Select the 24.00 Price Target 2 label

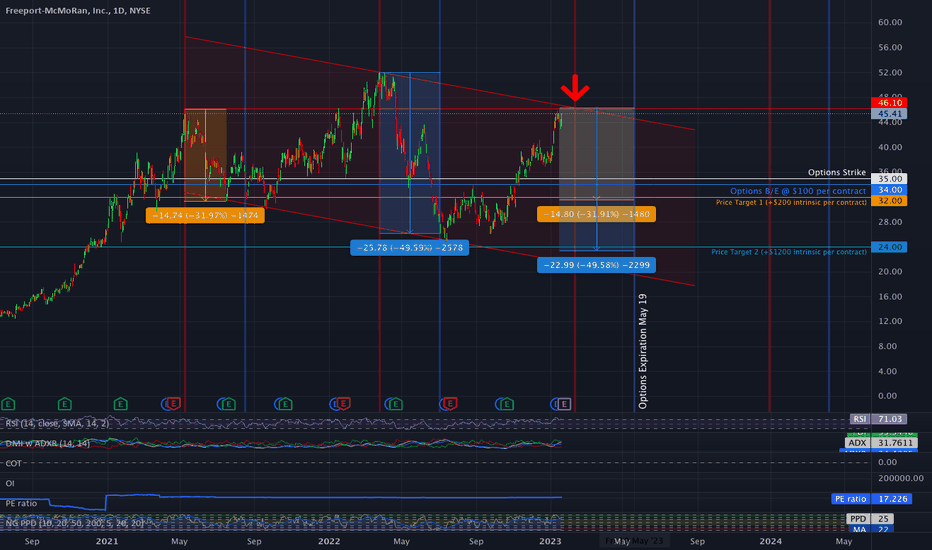(x=889, y=247)
